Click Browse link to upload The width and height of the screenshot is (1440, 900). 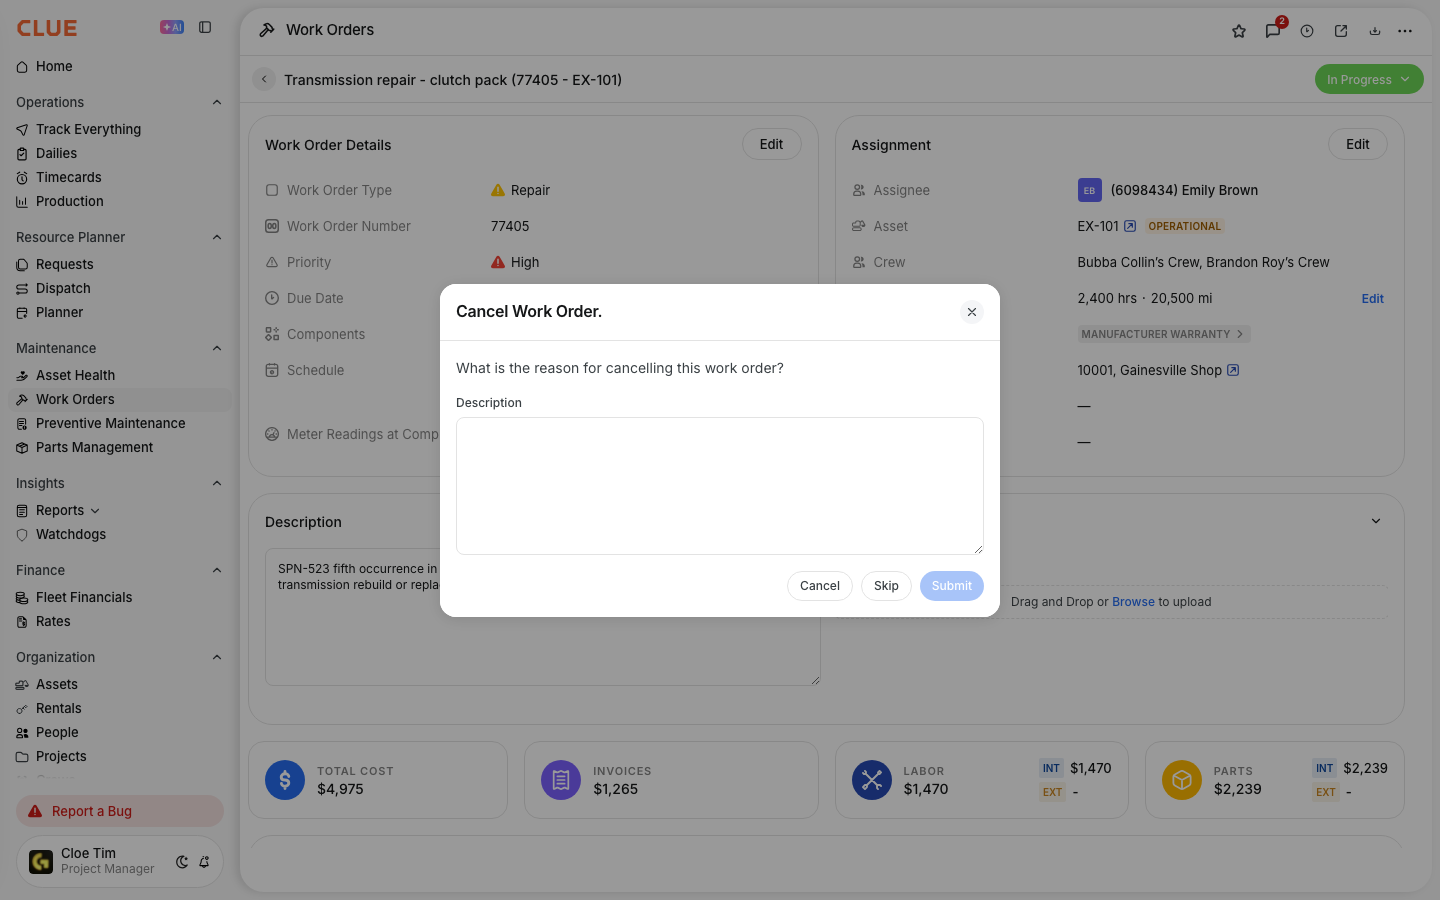point(1133,602)
